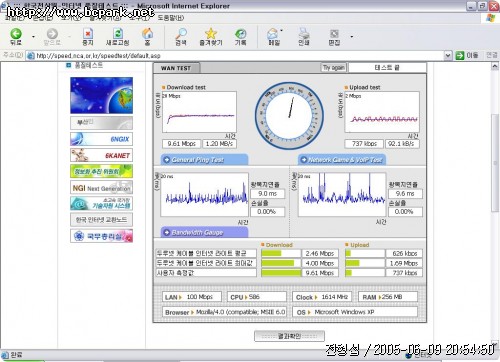Open the Home page icon
This screenshot has height=362, width=500.
pos(147,33)
